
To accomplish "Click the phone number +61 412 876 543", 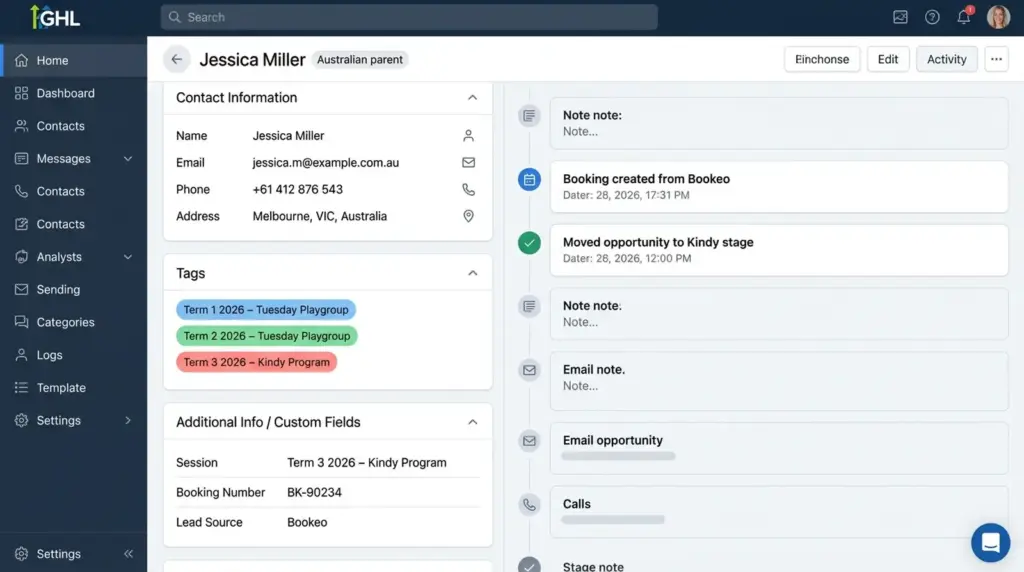I will tap(298, 189).
